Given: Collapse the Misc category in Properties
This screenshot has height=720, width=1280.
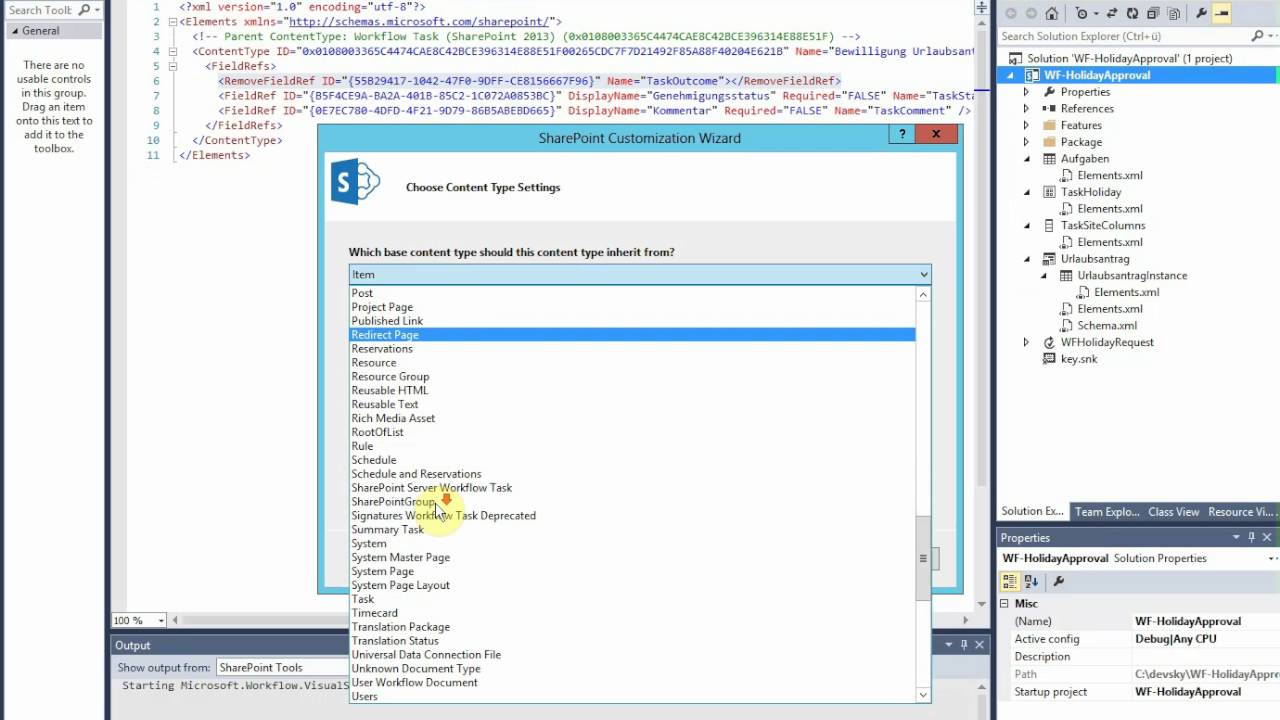Looking at the screenshot, I should (x=1005, y=604).
